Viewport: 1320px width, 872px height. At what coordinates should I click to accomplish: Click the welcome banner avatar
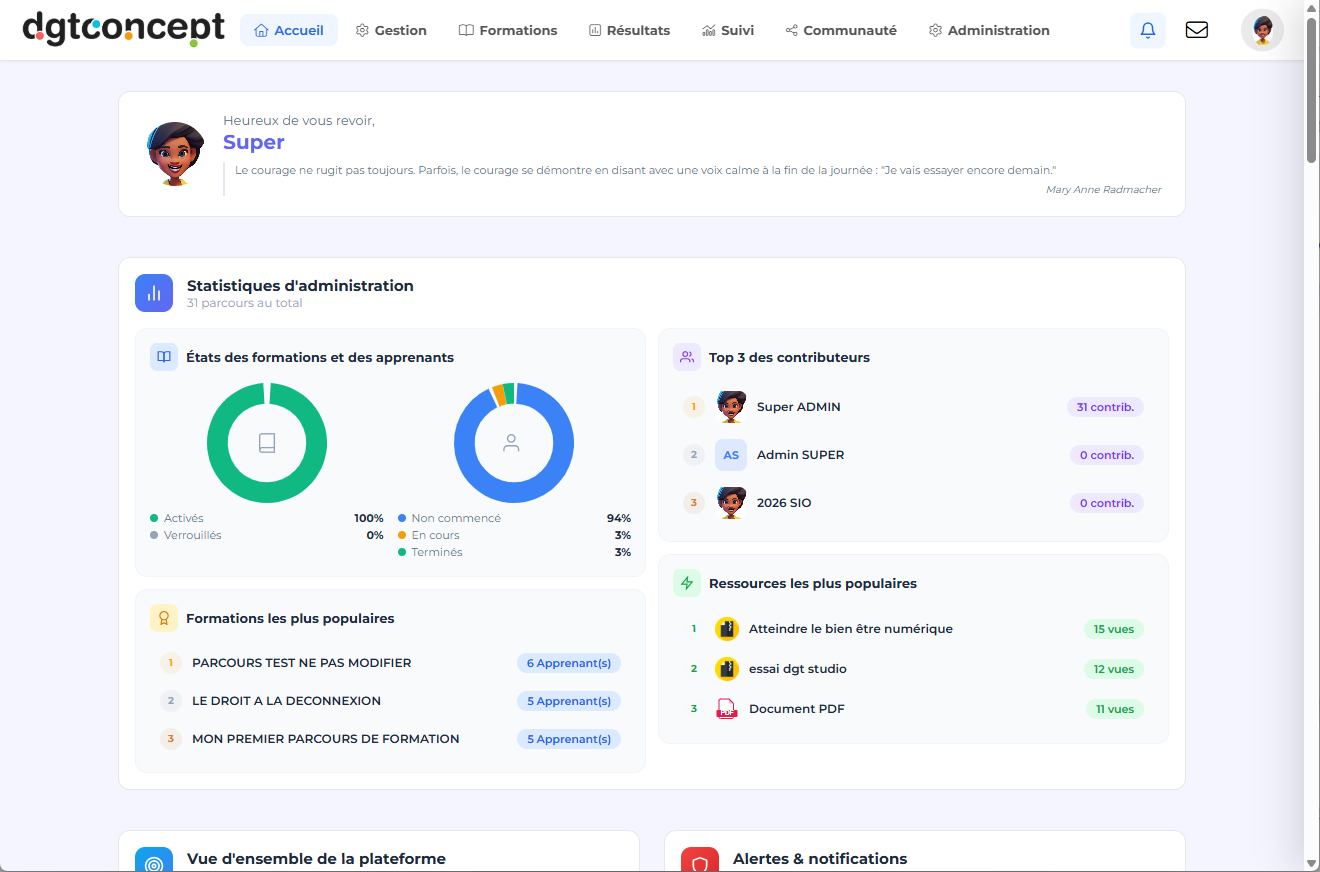pyautogui.click(x=176, y=154)
